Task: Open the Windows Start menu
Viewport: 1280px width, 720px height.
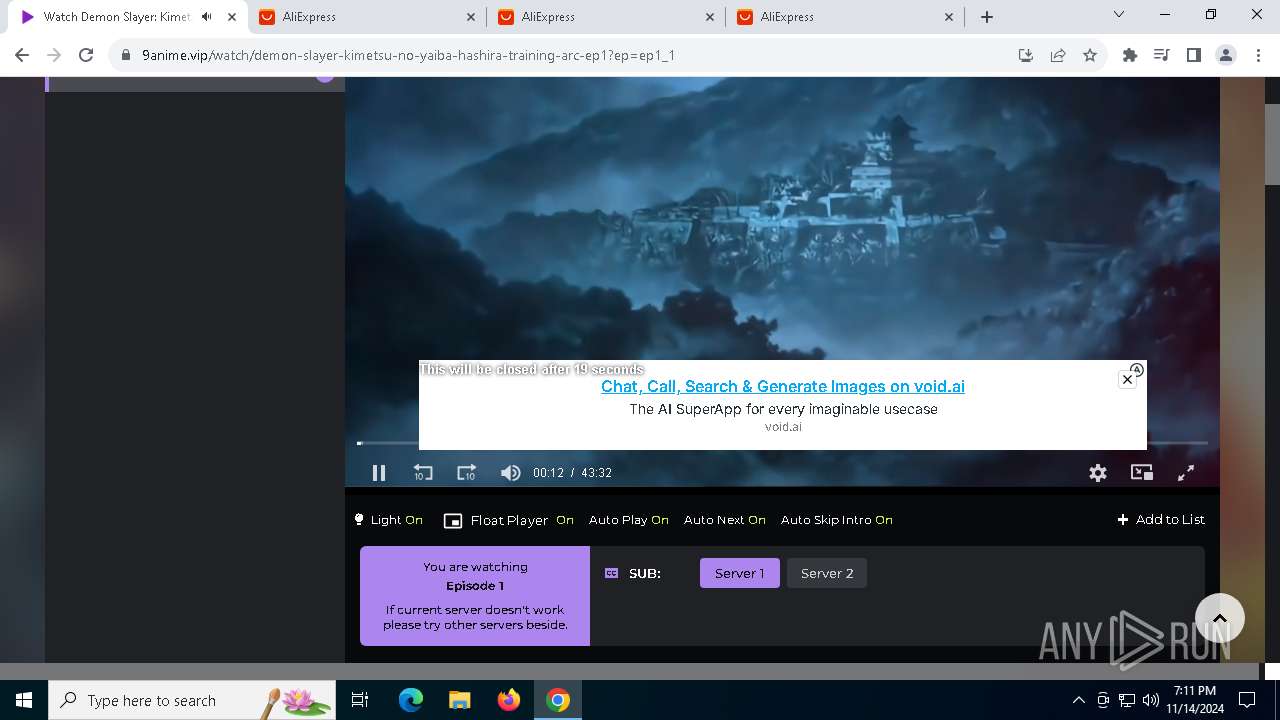Action: coord(24,700)
